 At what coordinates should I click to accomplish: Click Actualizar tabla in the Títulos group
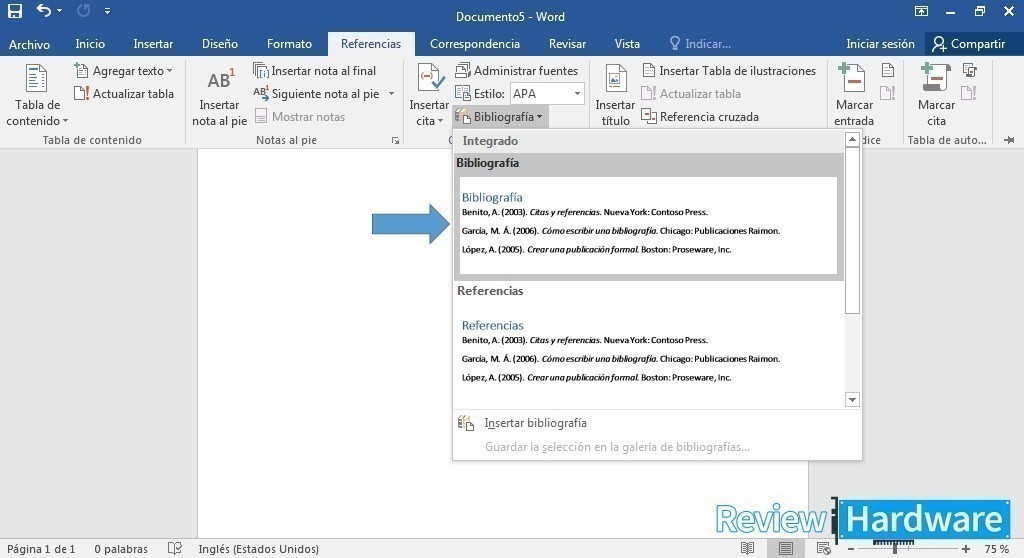pos(691,93)
